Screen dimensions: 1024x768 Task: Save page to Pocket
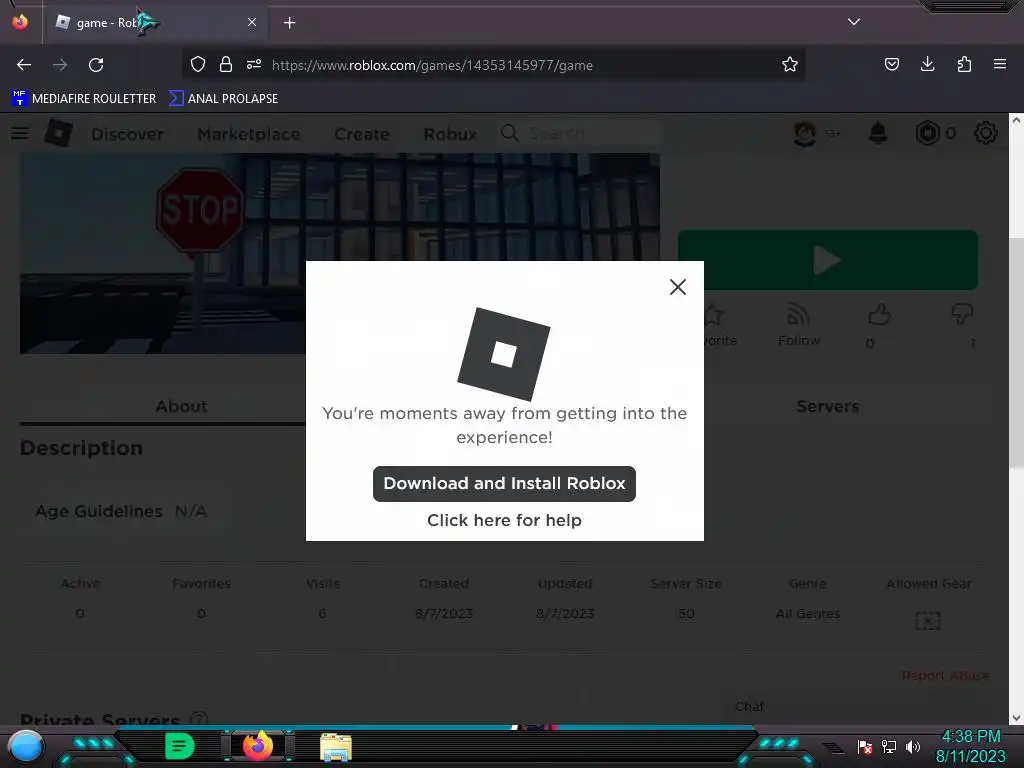click(892, 64)
